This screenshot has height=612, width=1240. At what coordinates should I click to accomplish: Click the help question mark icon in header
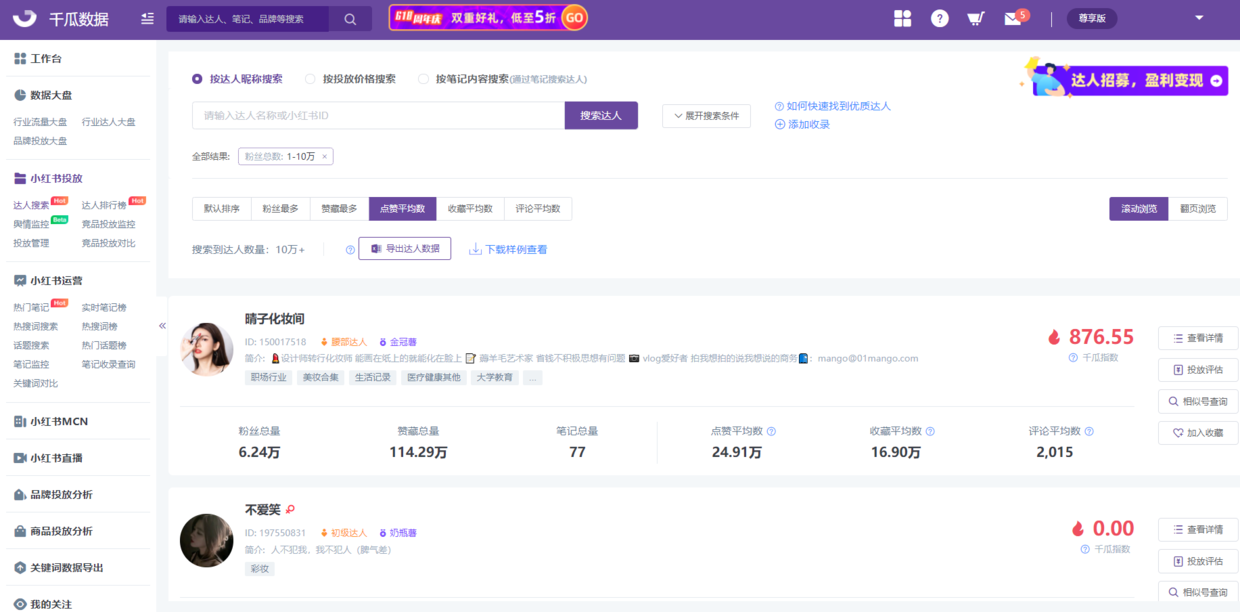pyautogui.click(x=939, y=19)
